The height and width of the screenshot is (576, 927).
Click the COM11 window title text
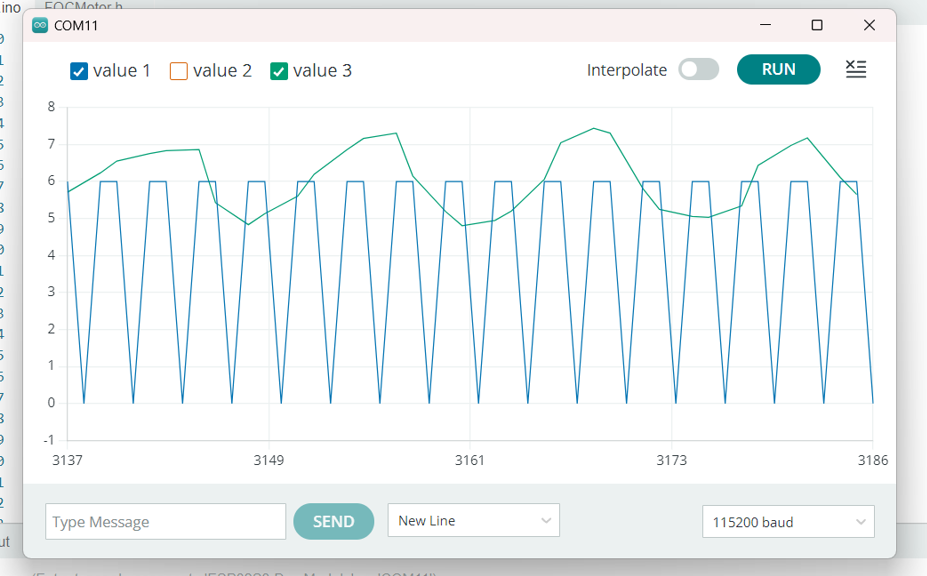coord(76,25)
